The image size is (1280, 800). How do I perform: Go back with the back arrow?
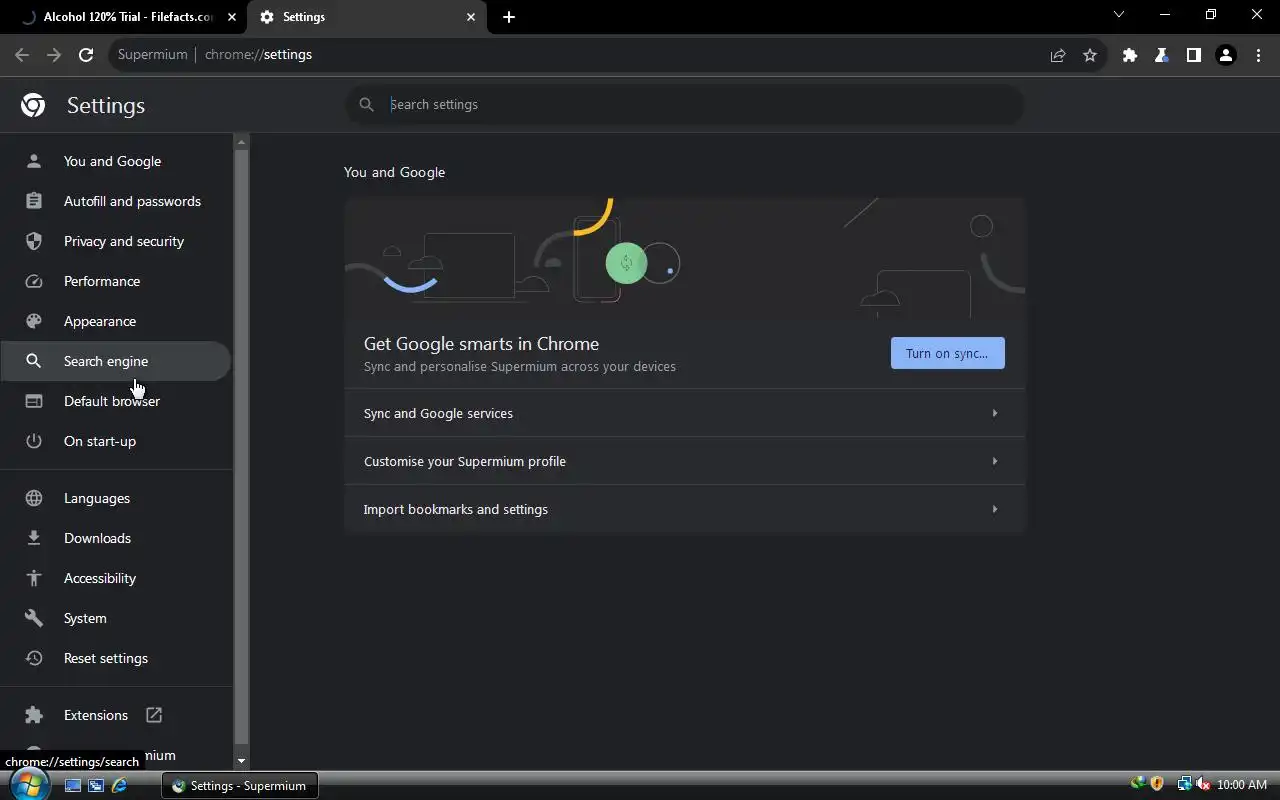click(x=22, y=55)
